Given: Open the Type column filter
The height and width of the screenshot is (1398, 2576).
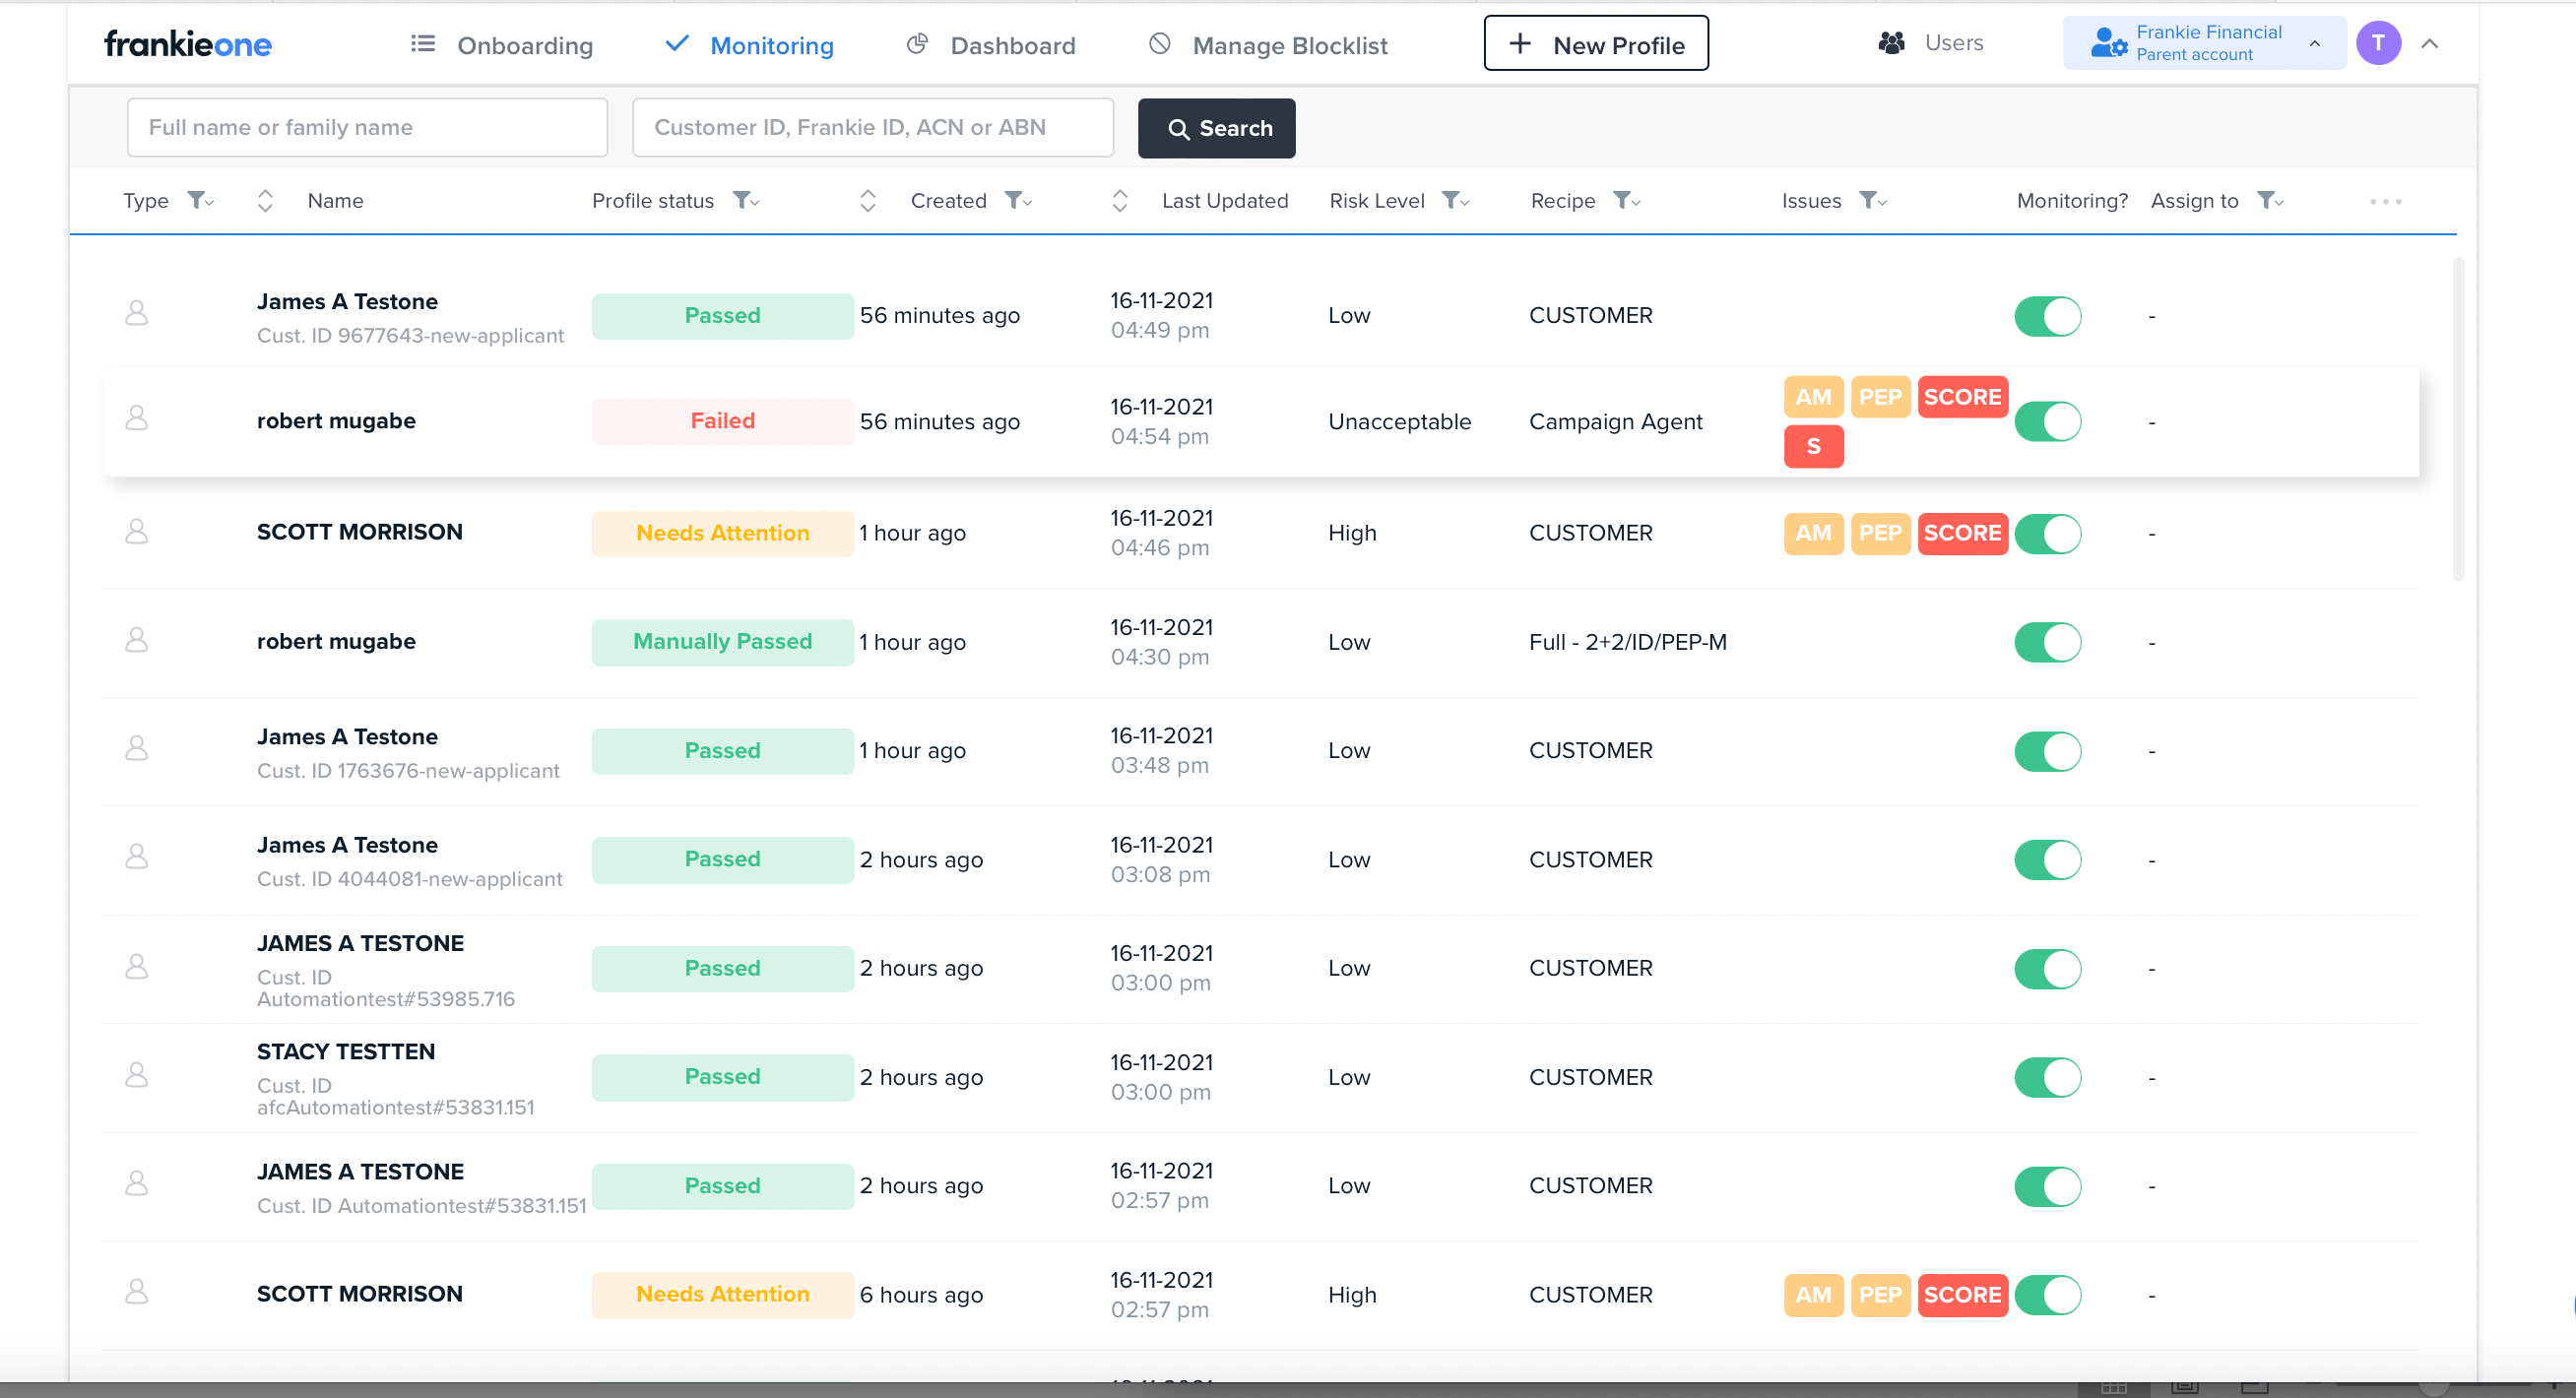Looking at the screenshot, I should (x=201, y=201).
